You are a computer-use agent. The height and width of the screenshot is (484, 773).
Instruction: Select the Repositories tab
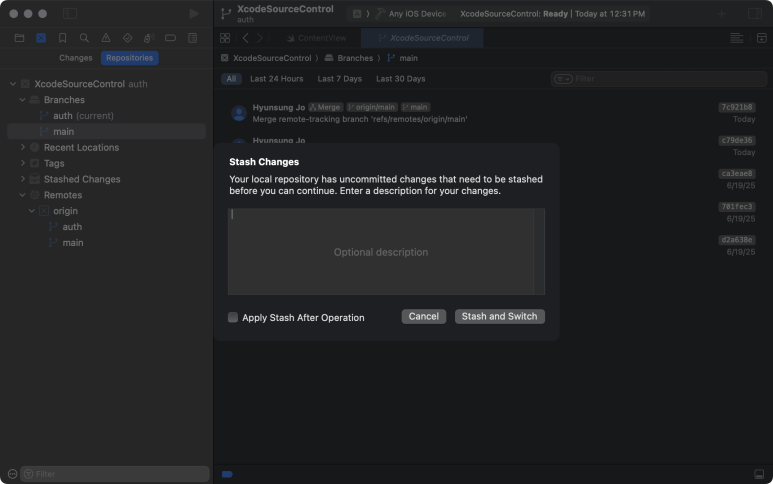[x=130, y=58]
